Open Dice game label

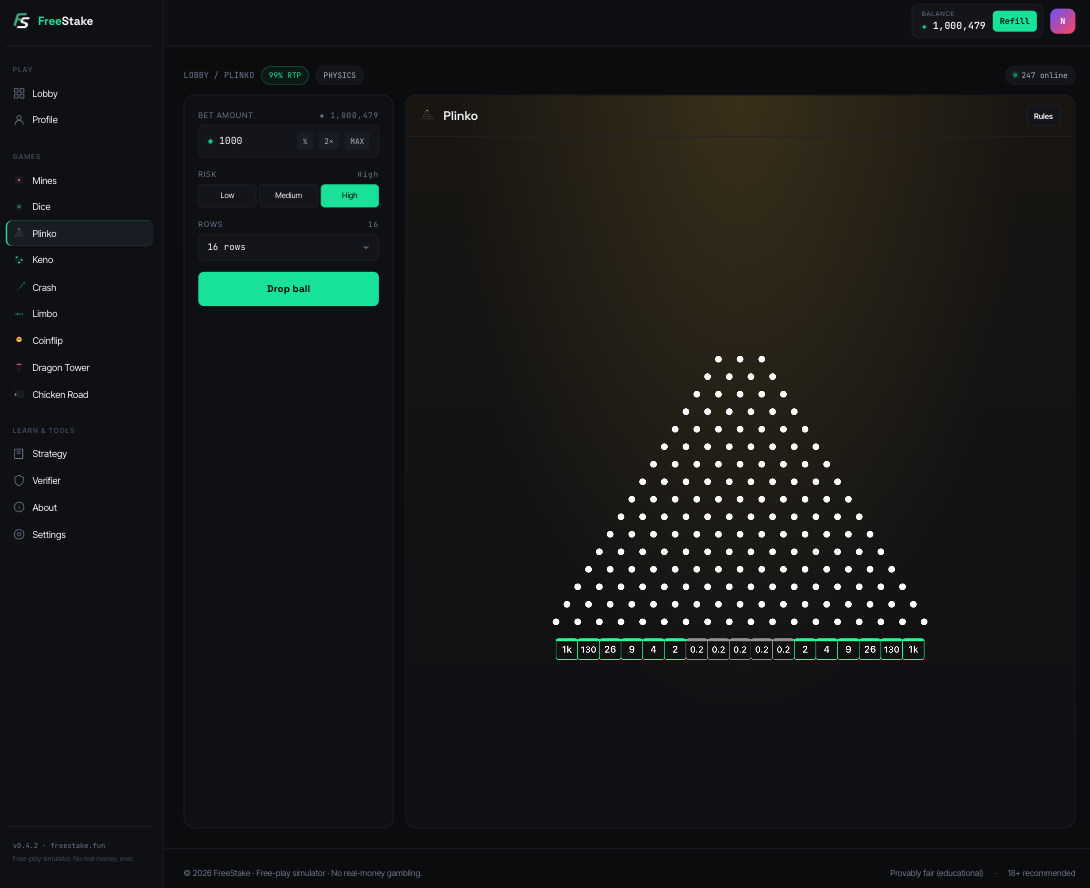pos(41,207)
